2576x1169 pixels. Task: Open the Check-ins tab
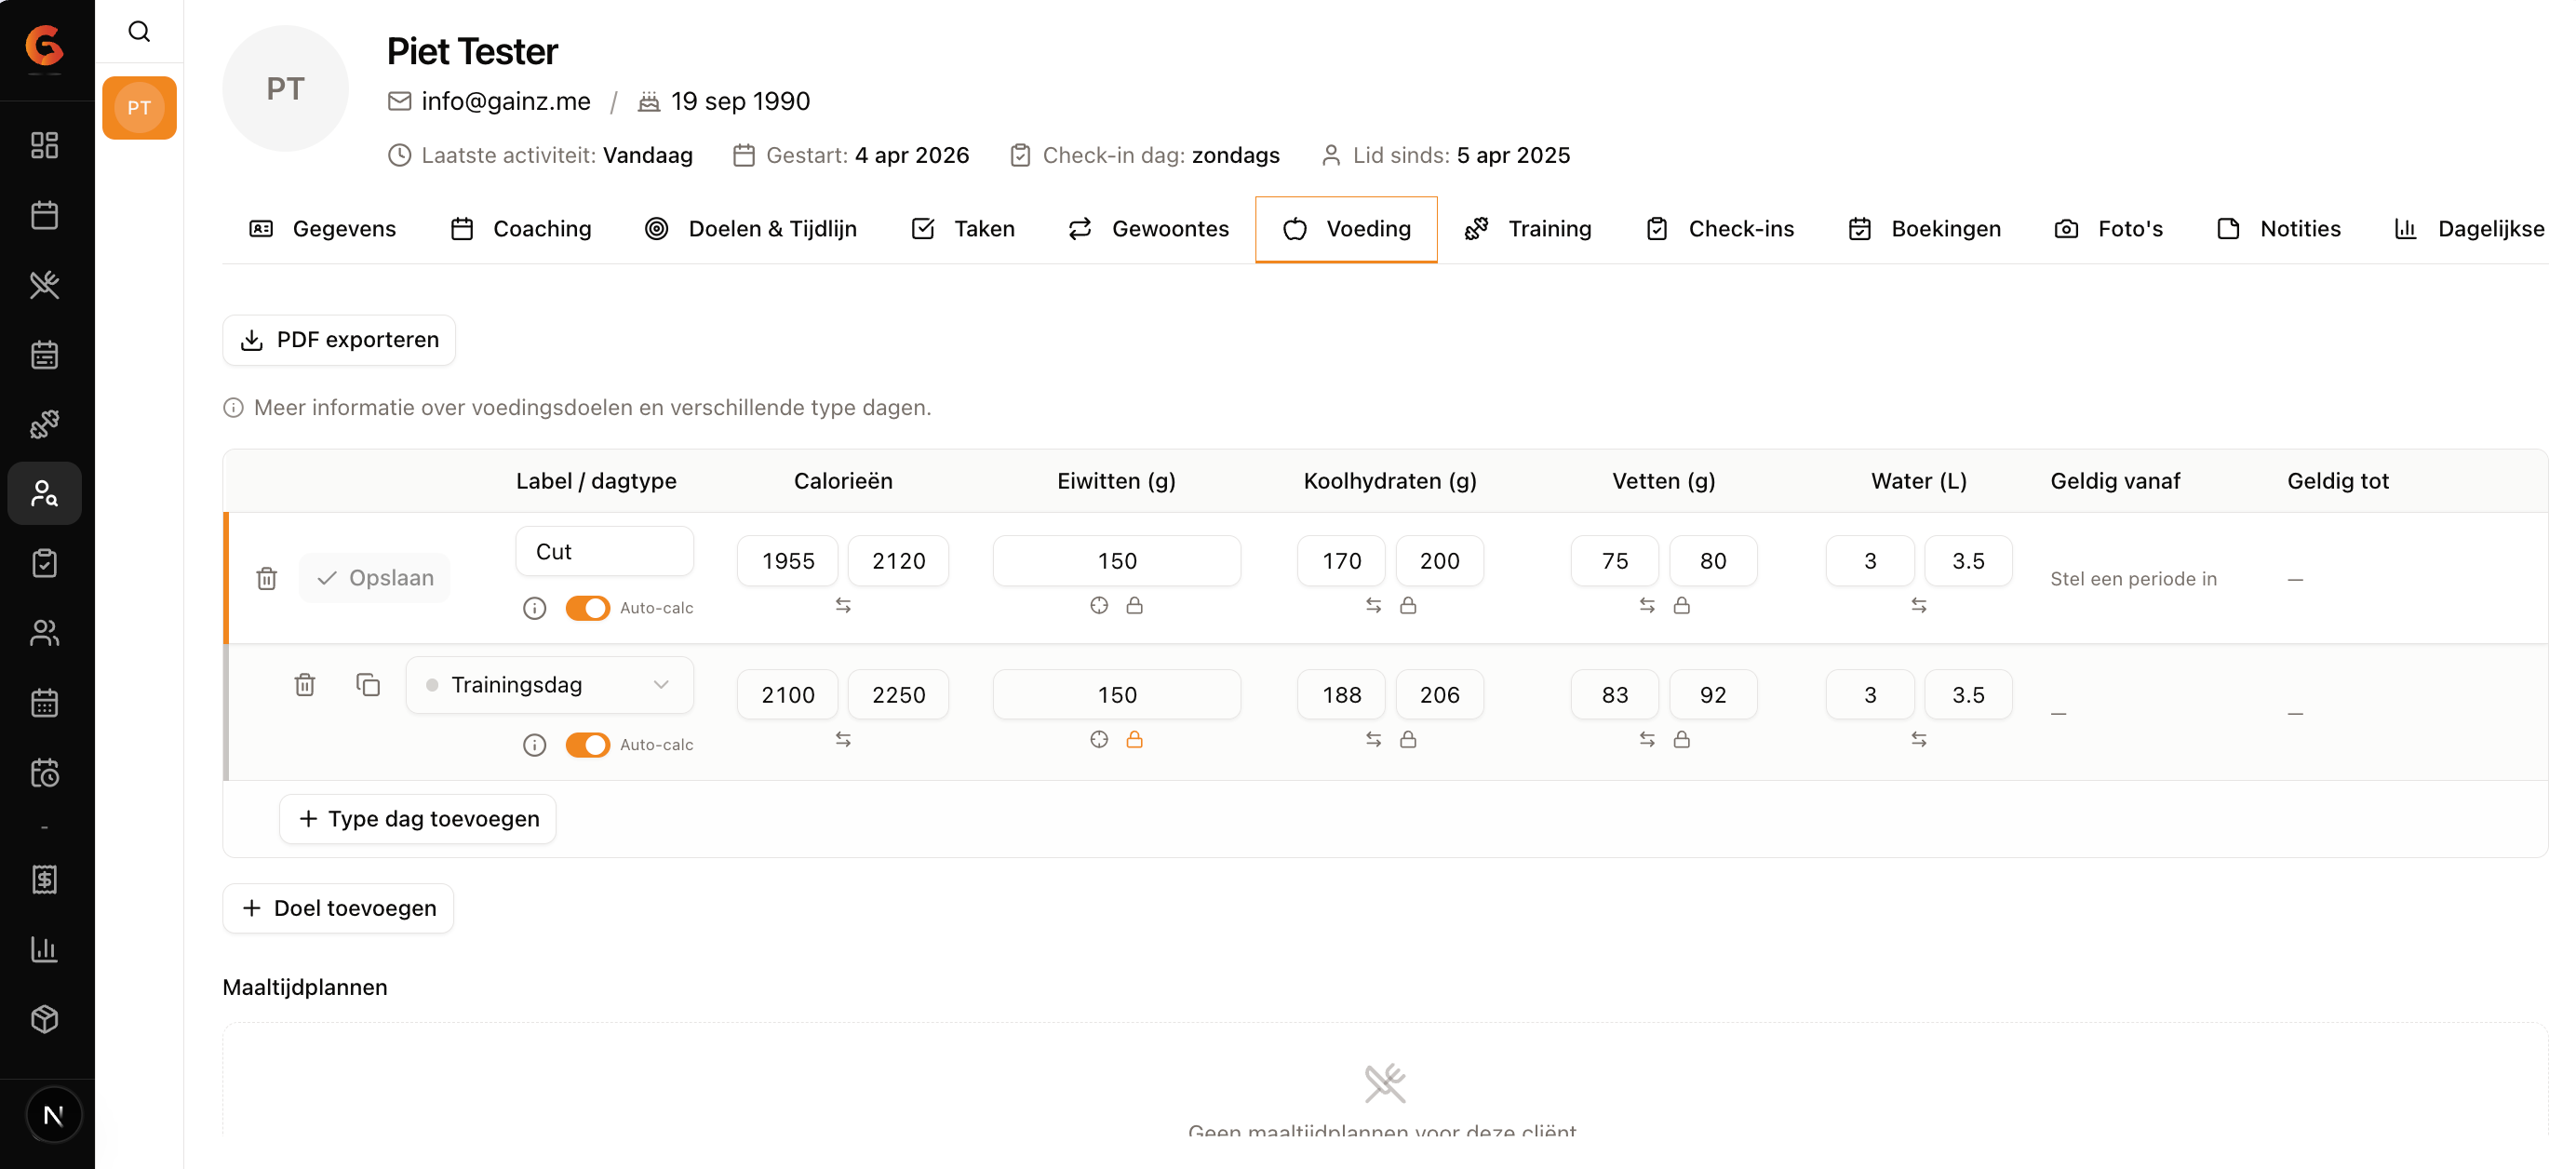1720,229
